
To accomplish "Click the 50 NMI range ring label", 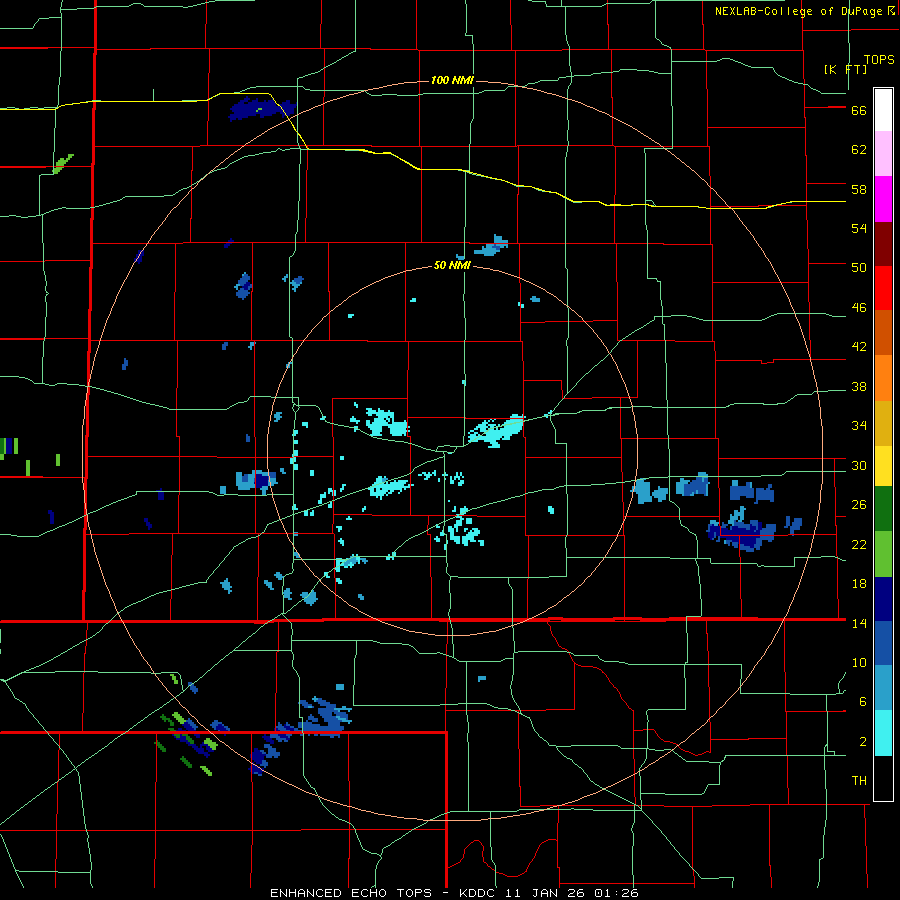I will point(452,265).
